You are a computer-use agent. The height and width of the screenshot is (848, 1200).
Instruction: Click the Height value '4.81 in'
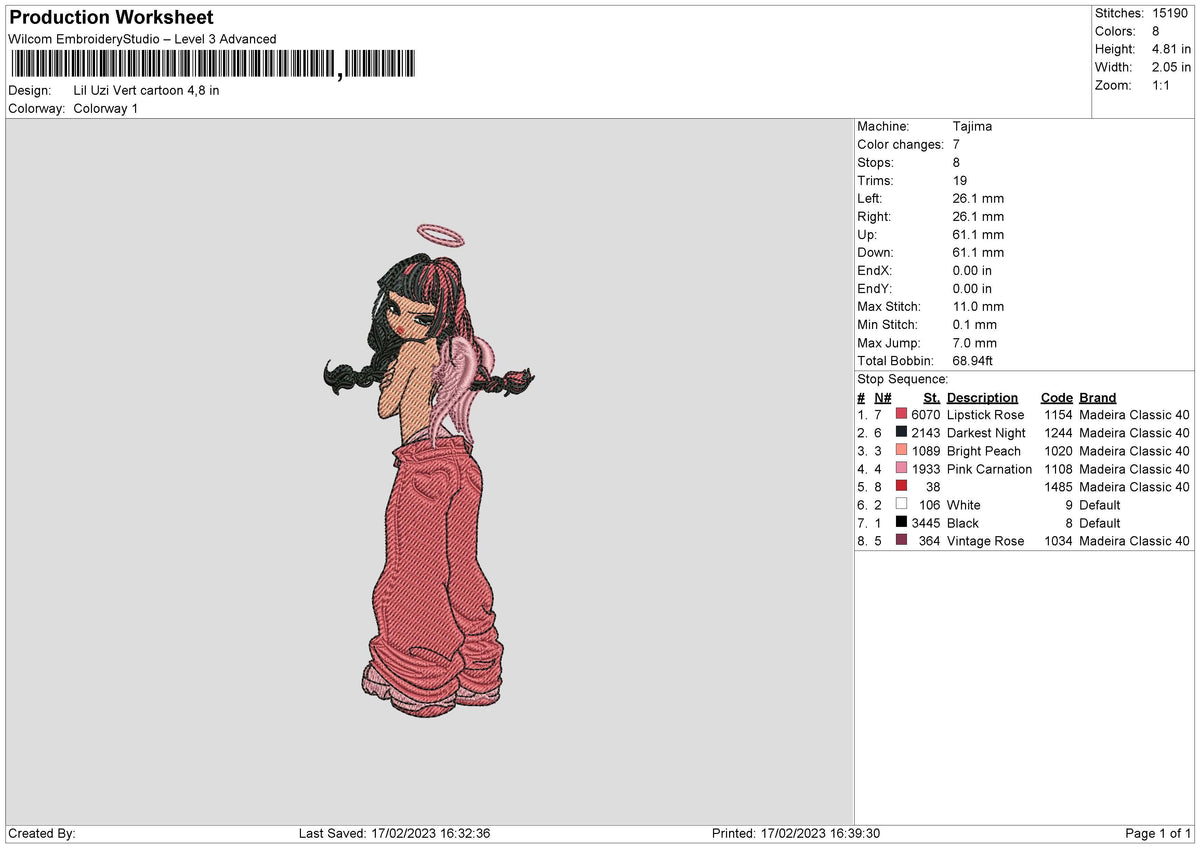[x=1171, y=49]
